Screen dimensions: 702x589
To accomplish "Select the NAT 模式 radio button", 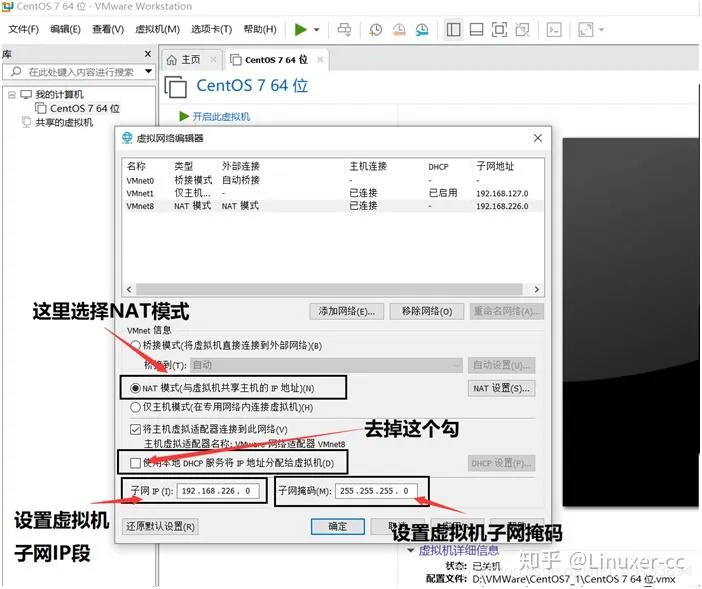I will 136,387.
